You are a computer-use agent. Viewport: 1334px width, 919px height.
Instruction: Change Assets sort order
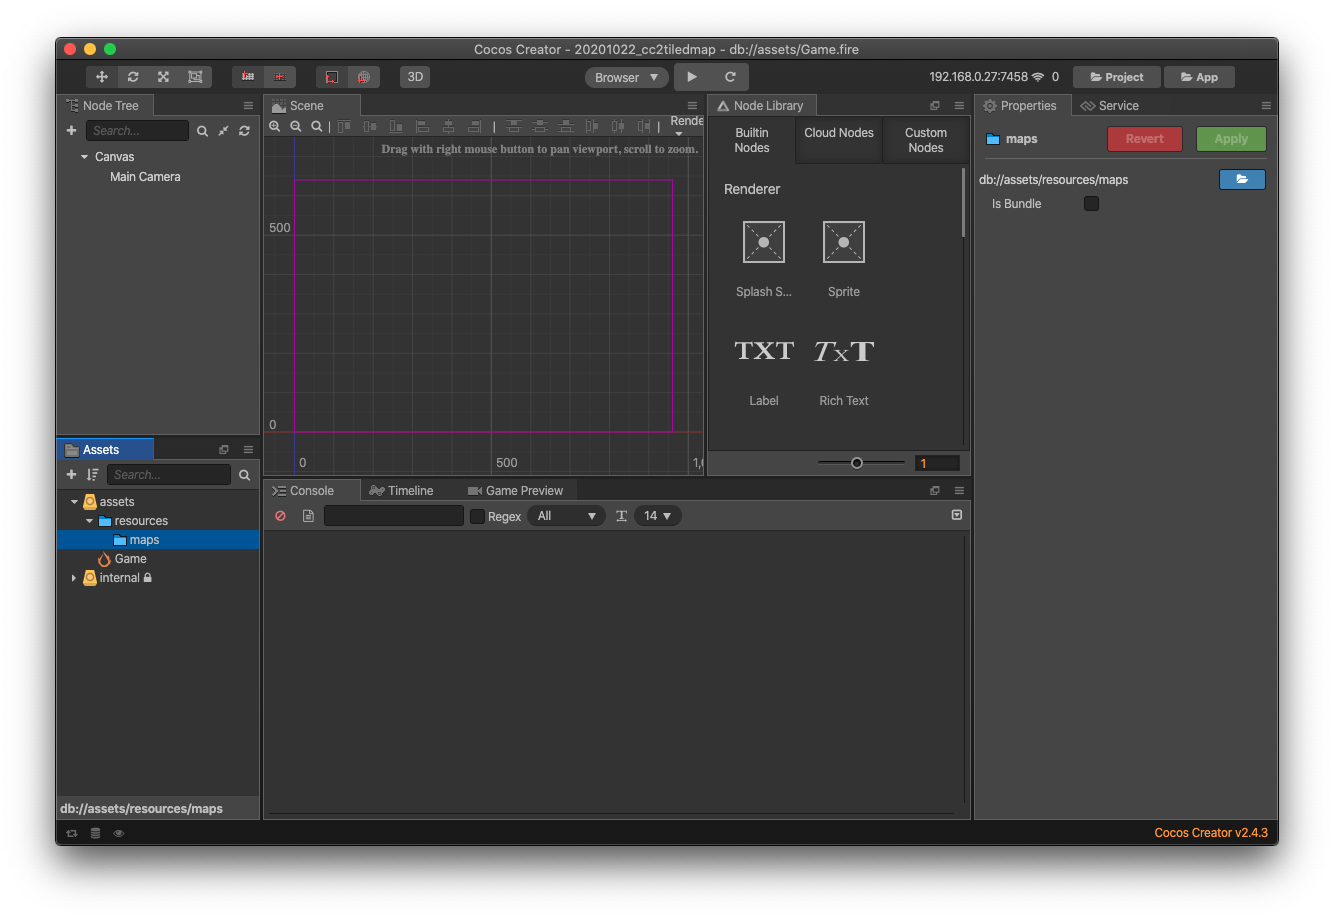(92, 475)
